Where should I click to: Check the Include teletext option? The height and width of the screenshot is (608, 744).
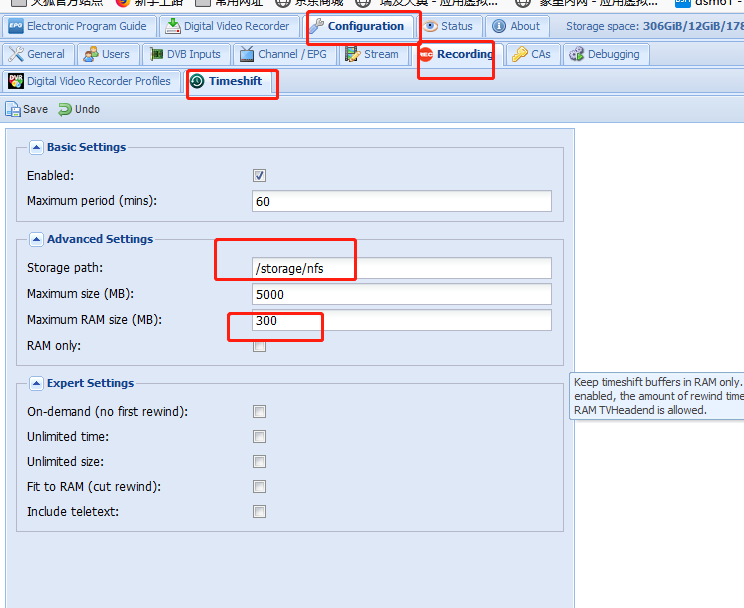tap(260, 512)
